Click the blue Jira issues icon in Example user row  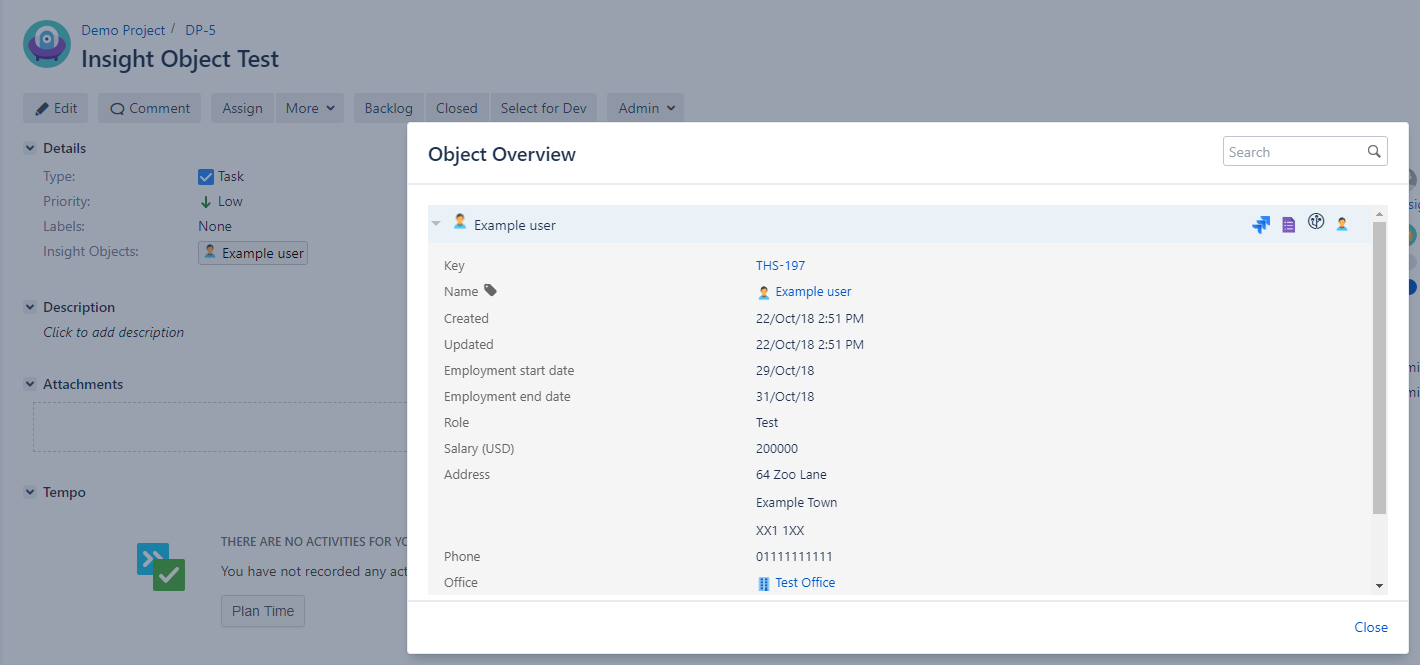(1260, 225)
